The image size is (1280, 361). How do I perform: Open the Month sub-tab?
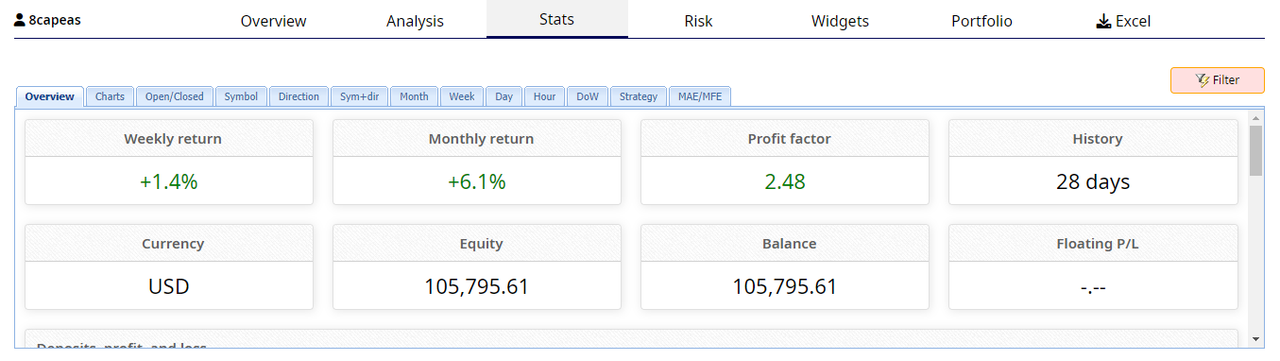[414, 97]
